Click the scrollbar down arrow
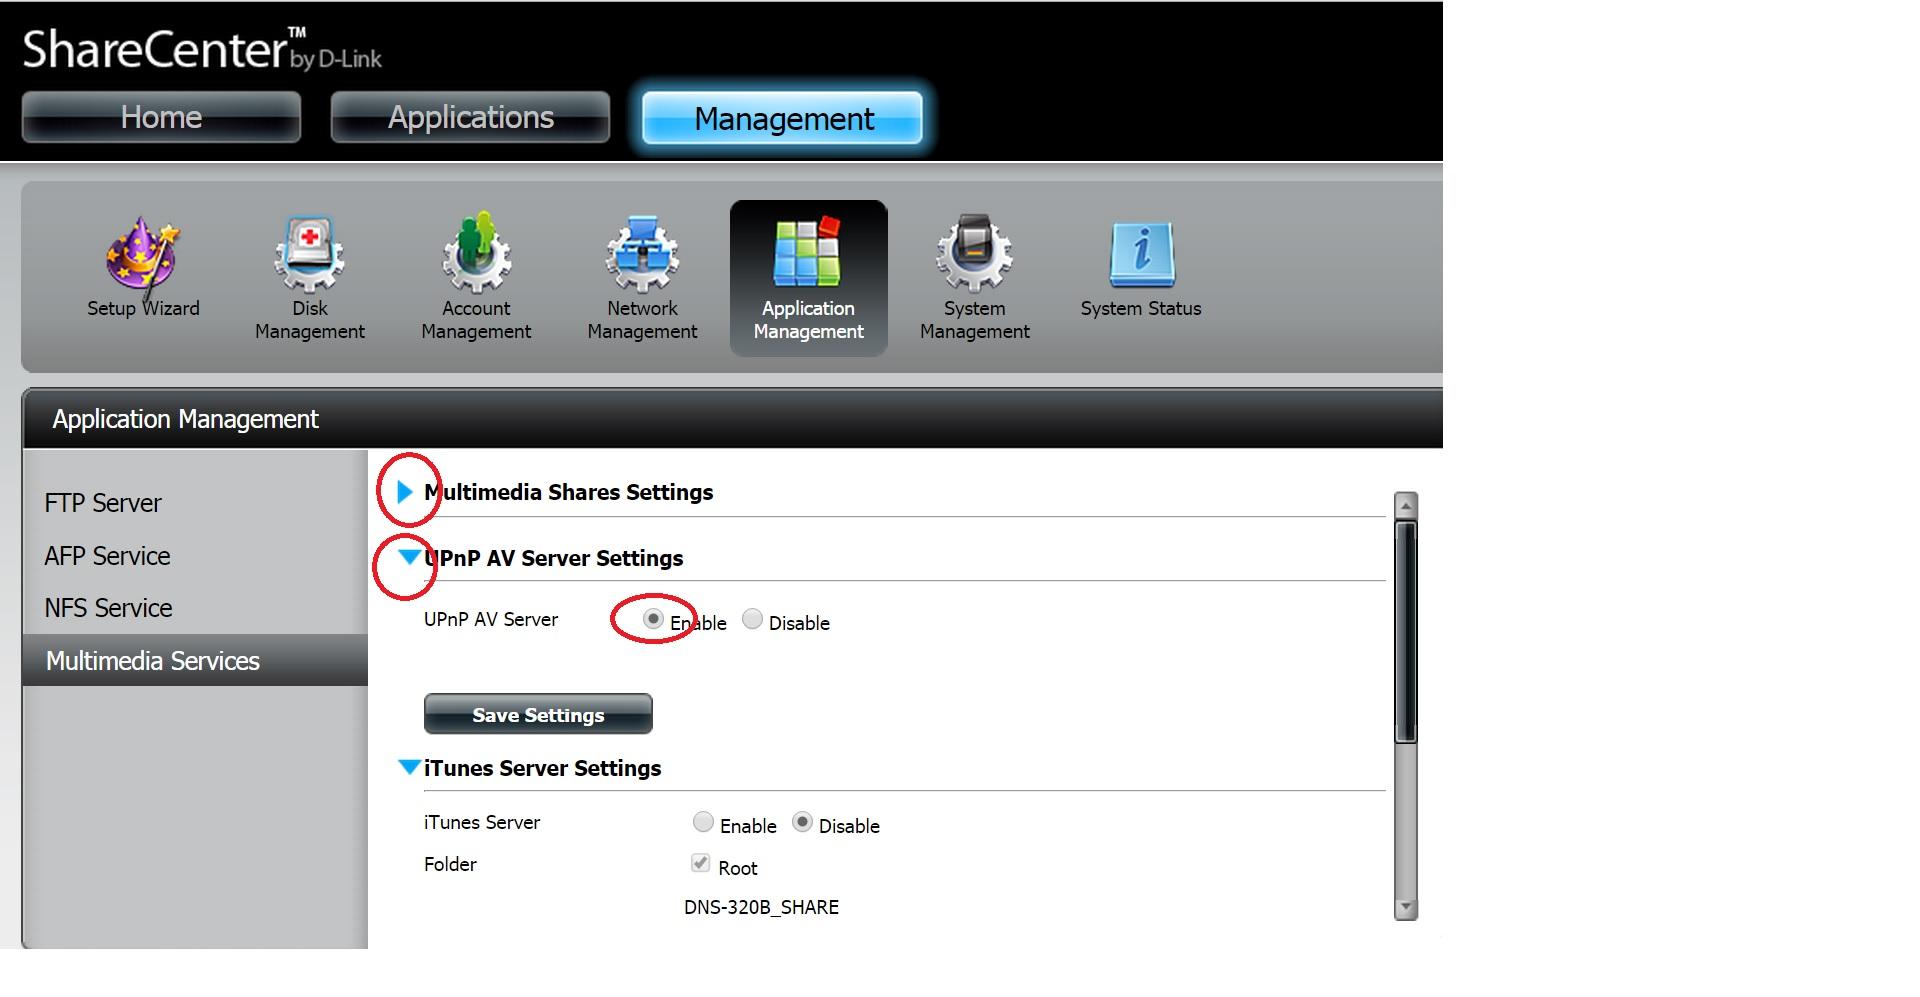This screenshot has width=1920, height=997. click(x=1406, y=908)
